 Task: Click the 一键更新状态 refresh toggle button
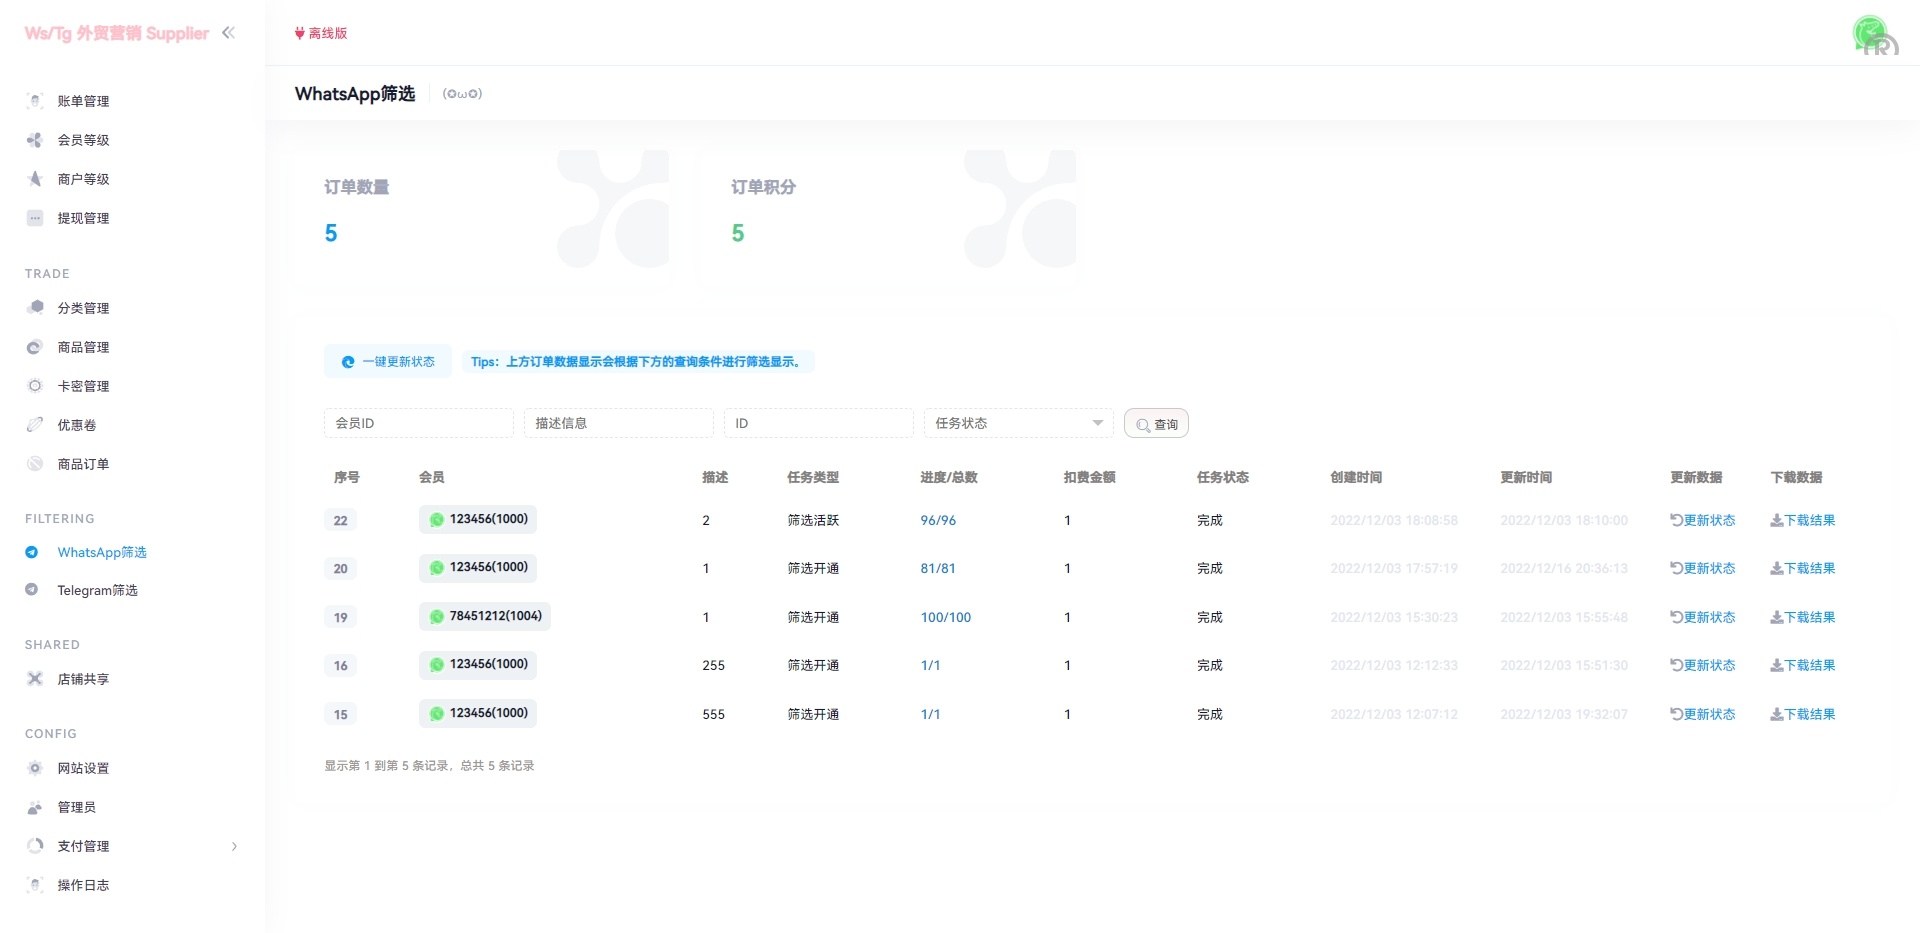(x=388, y=362)
